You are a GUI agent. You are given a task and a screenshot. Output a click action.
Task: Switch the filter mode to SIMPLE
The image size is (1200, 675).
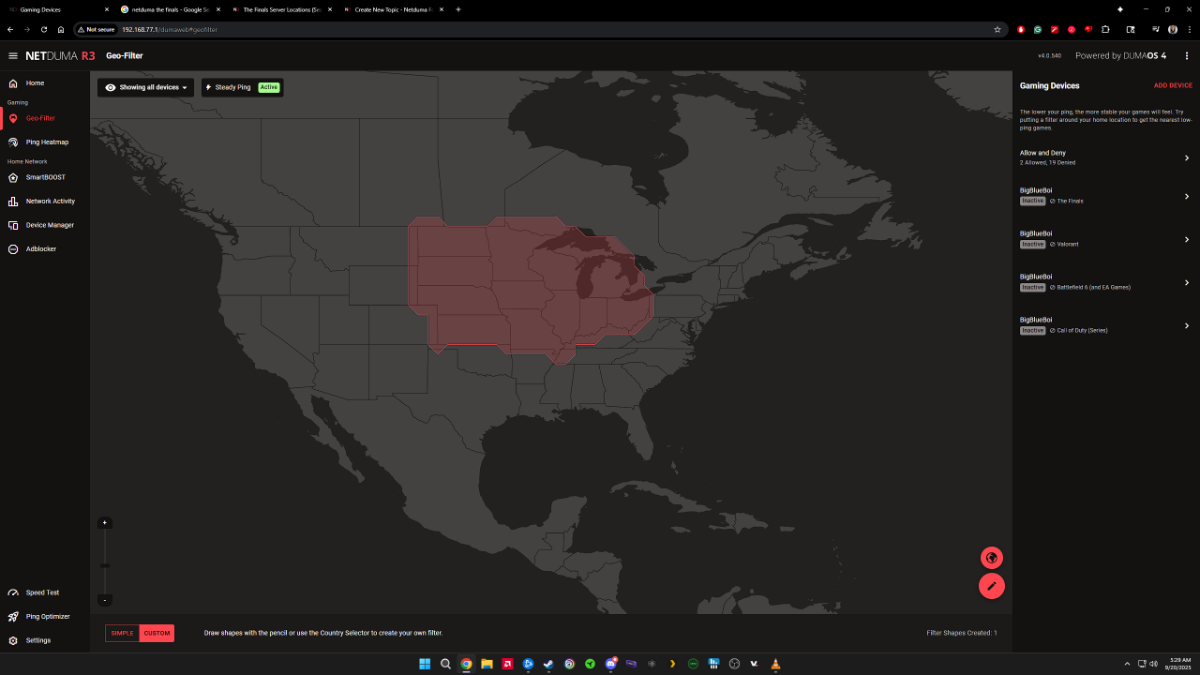(x=122, y=633)
